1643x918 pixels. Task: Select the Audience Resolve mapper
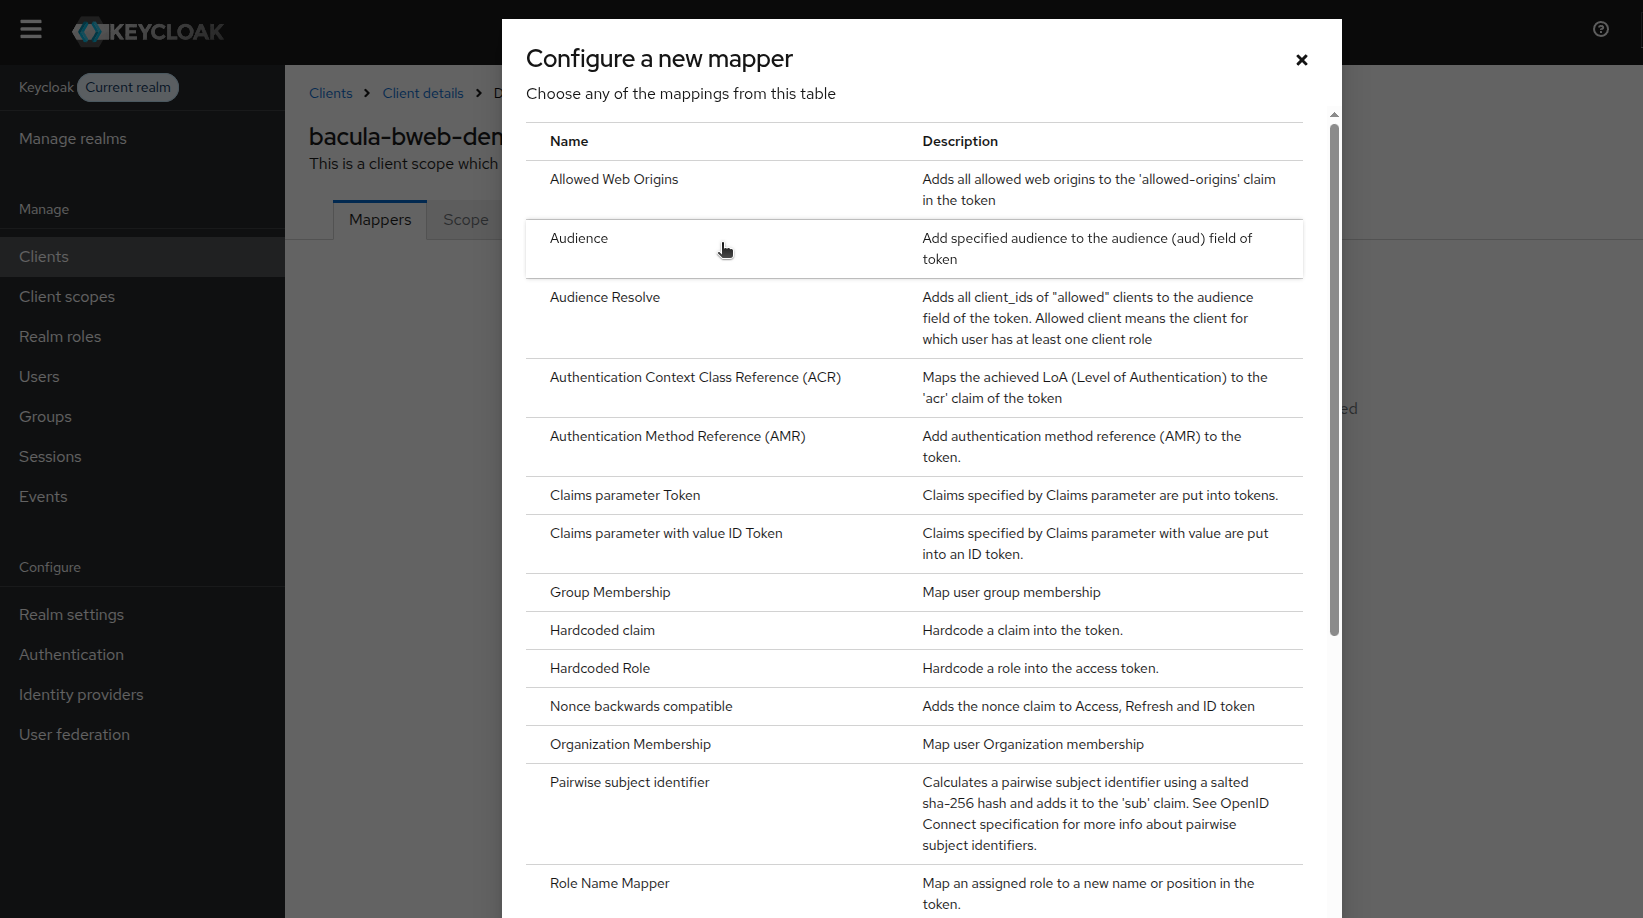tap(605, 298)
